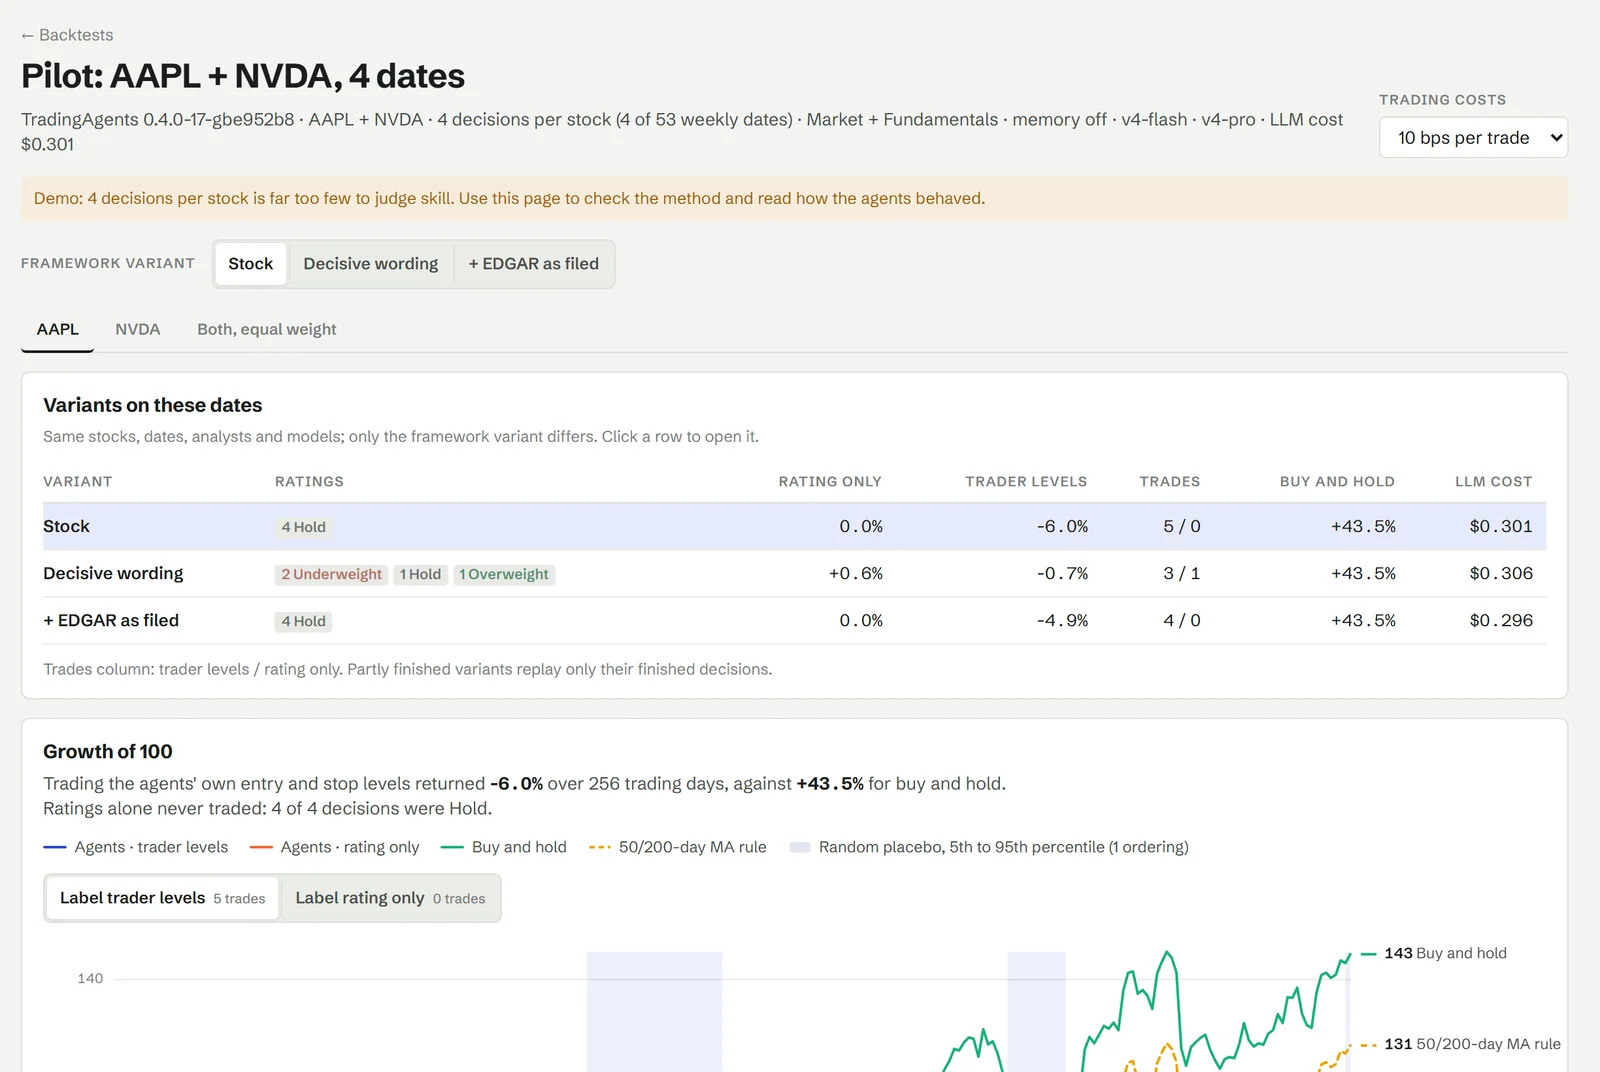Open the Both, equal weight tab
This screenshot has width=1600, height=1072.
267,329
